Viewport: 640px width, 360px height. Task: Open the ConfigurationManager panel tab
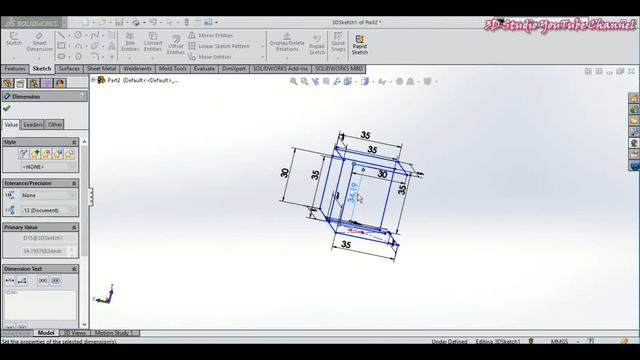(33, 83)
